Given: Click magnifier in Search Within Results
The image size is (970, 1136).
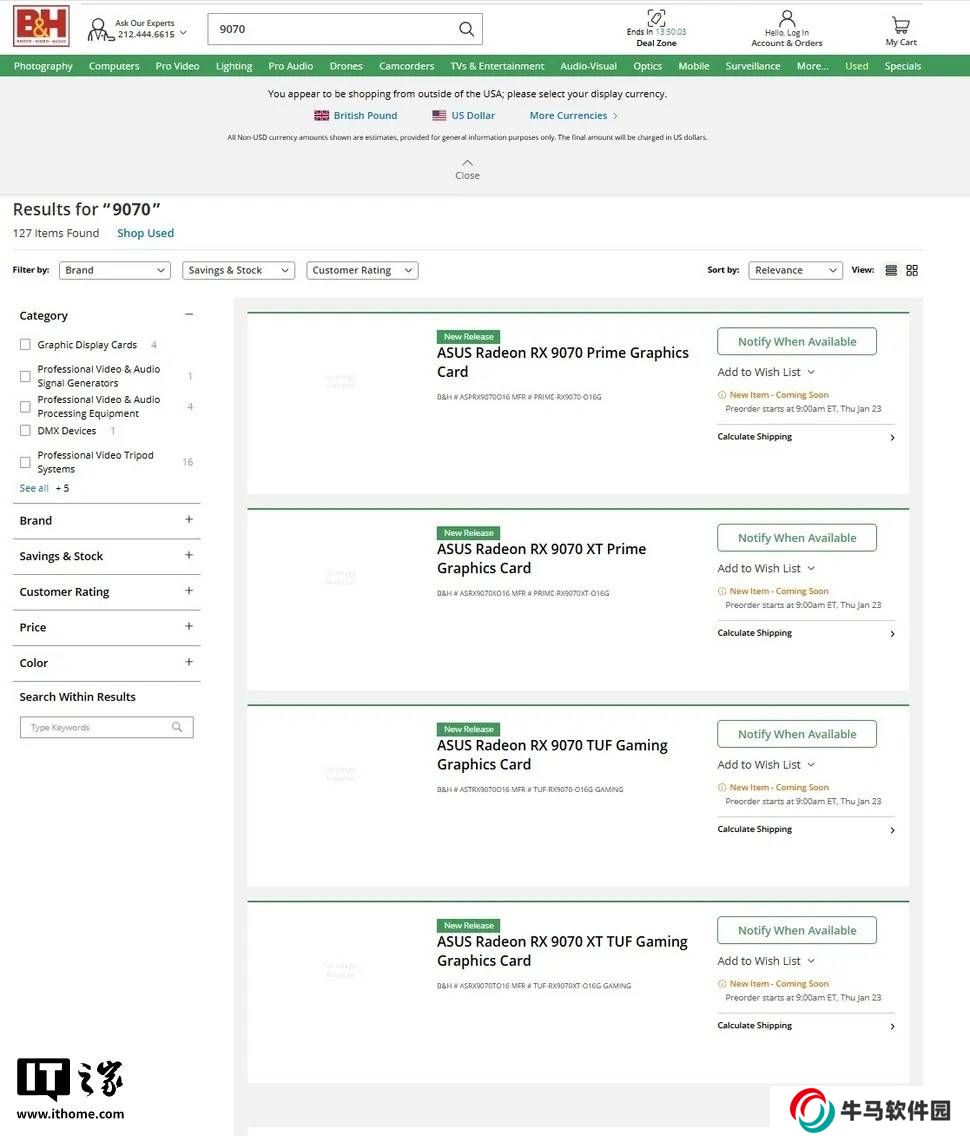Looking at the screenshot, I should click(177, 727).
